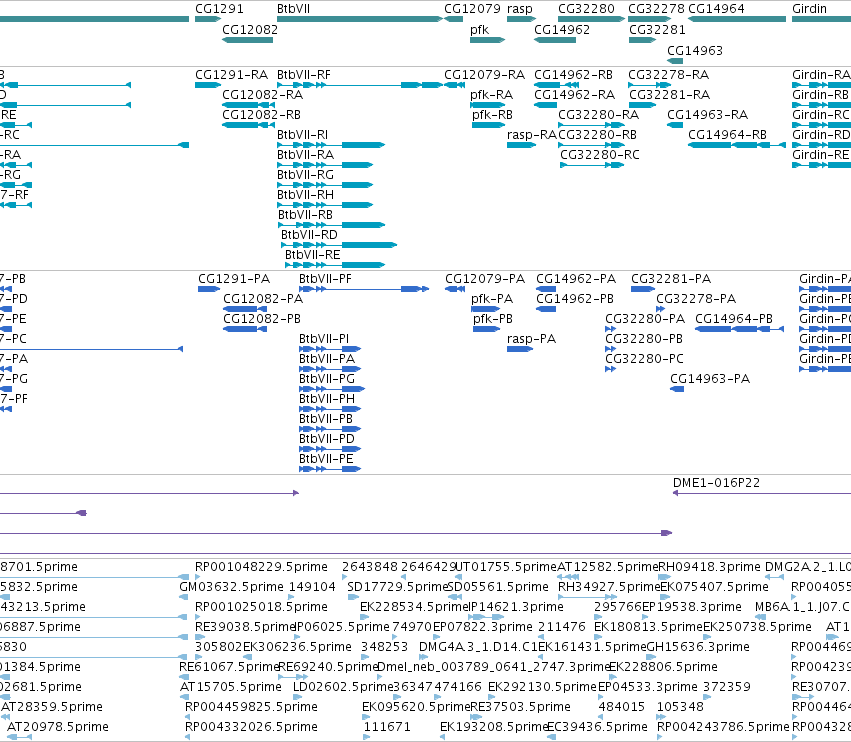Click the AT15705.5prime EST label
This screenshot has width=851, height=742.
(x=231, y=687)
